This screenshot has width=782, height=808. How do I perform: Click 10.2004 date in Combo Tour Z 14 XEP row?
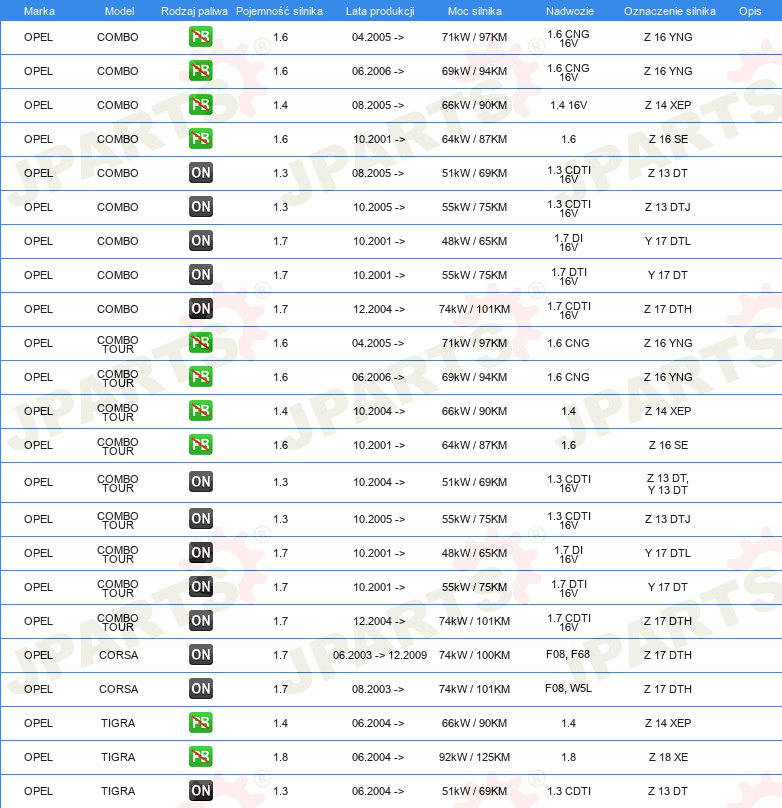click(x=379, y=411)
